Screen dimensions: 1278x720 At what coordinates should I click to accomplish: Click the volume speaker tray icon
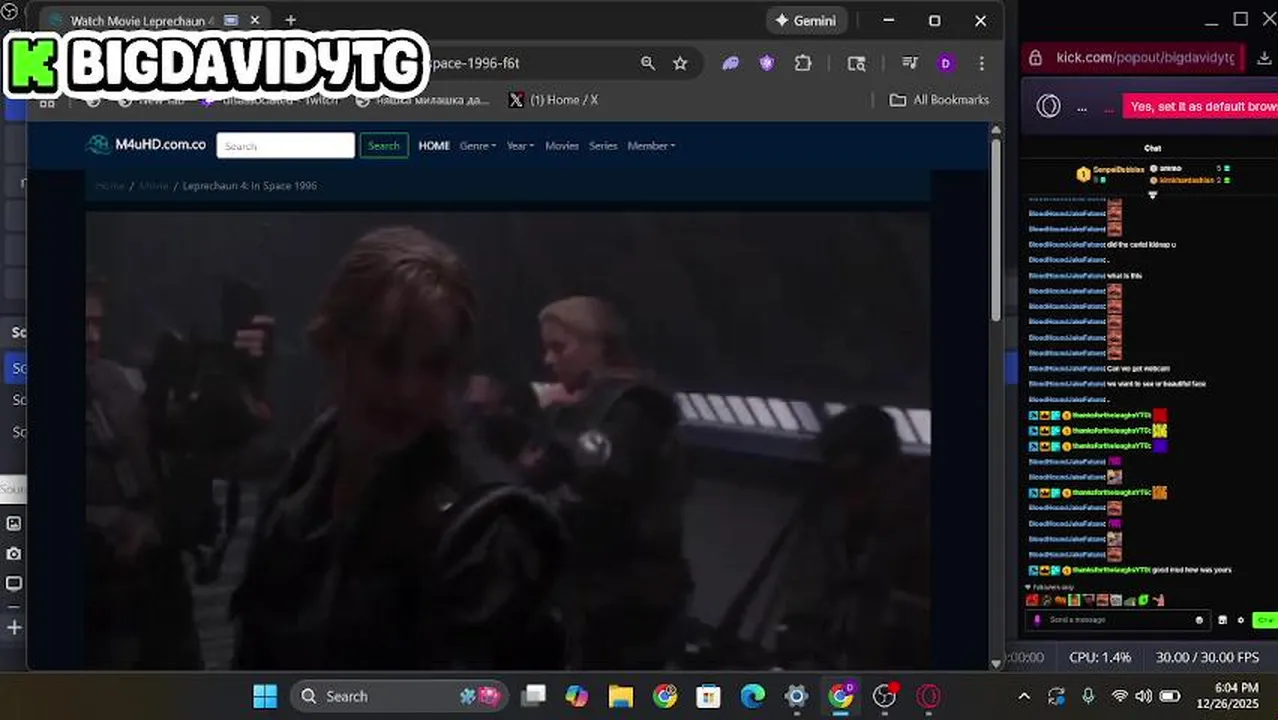tap(1143, 696)
